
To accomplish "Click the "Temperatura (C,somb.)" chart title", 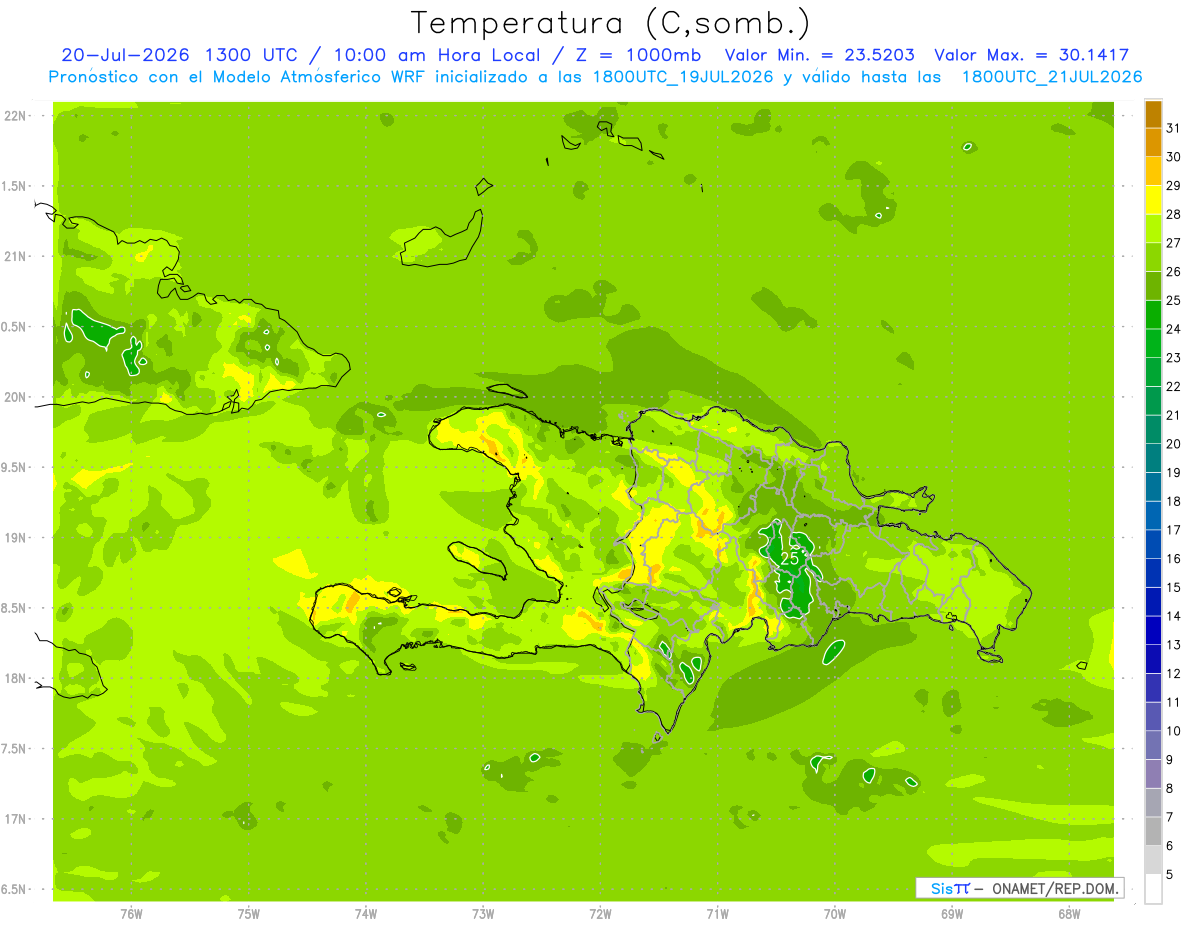I will coord(611,24).
